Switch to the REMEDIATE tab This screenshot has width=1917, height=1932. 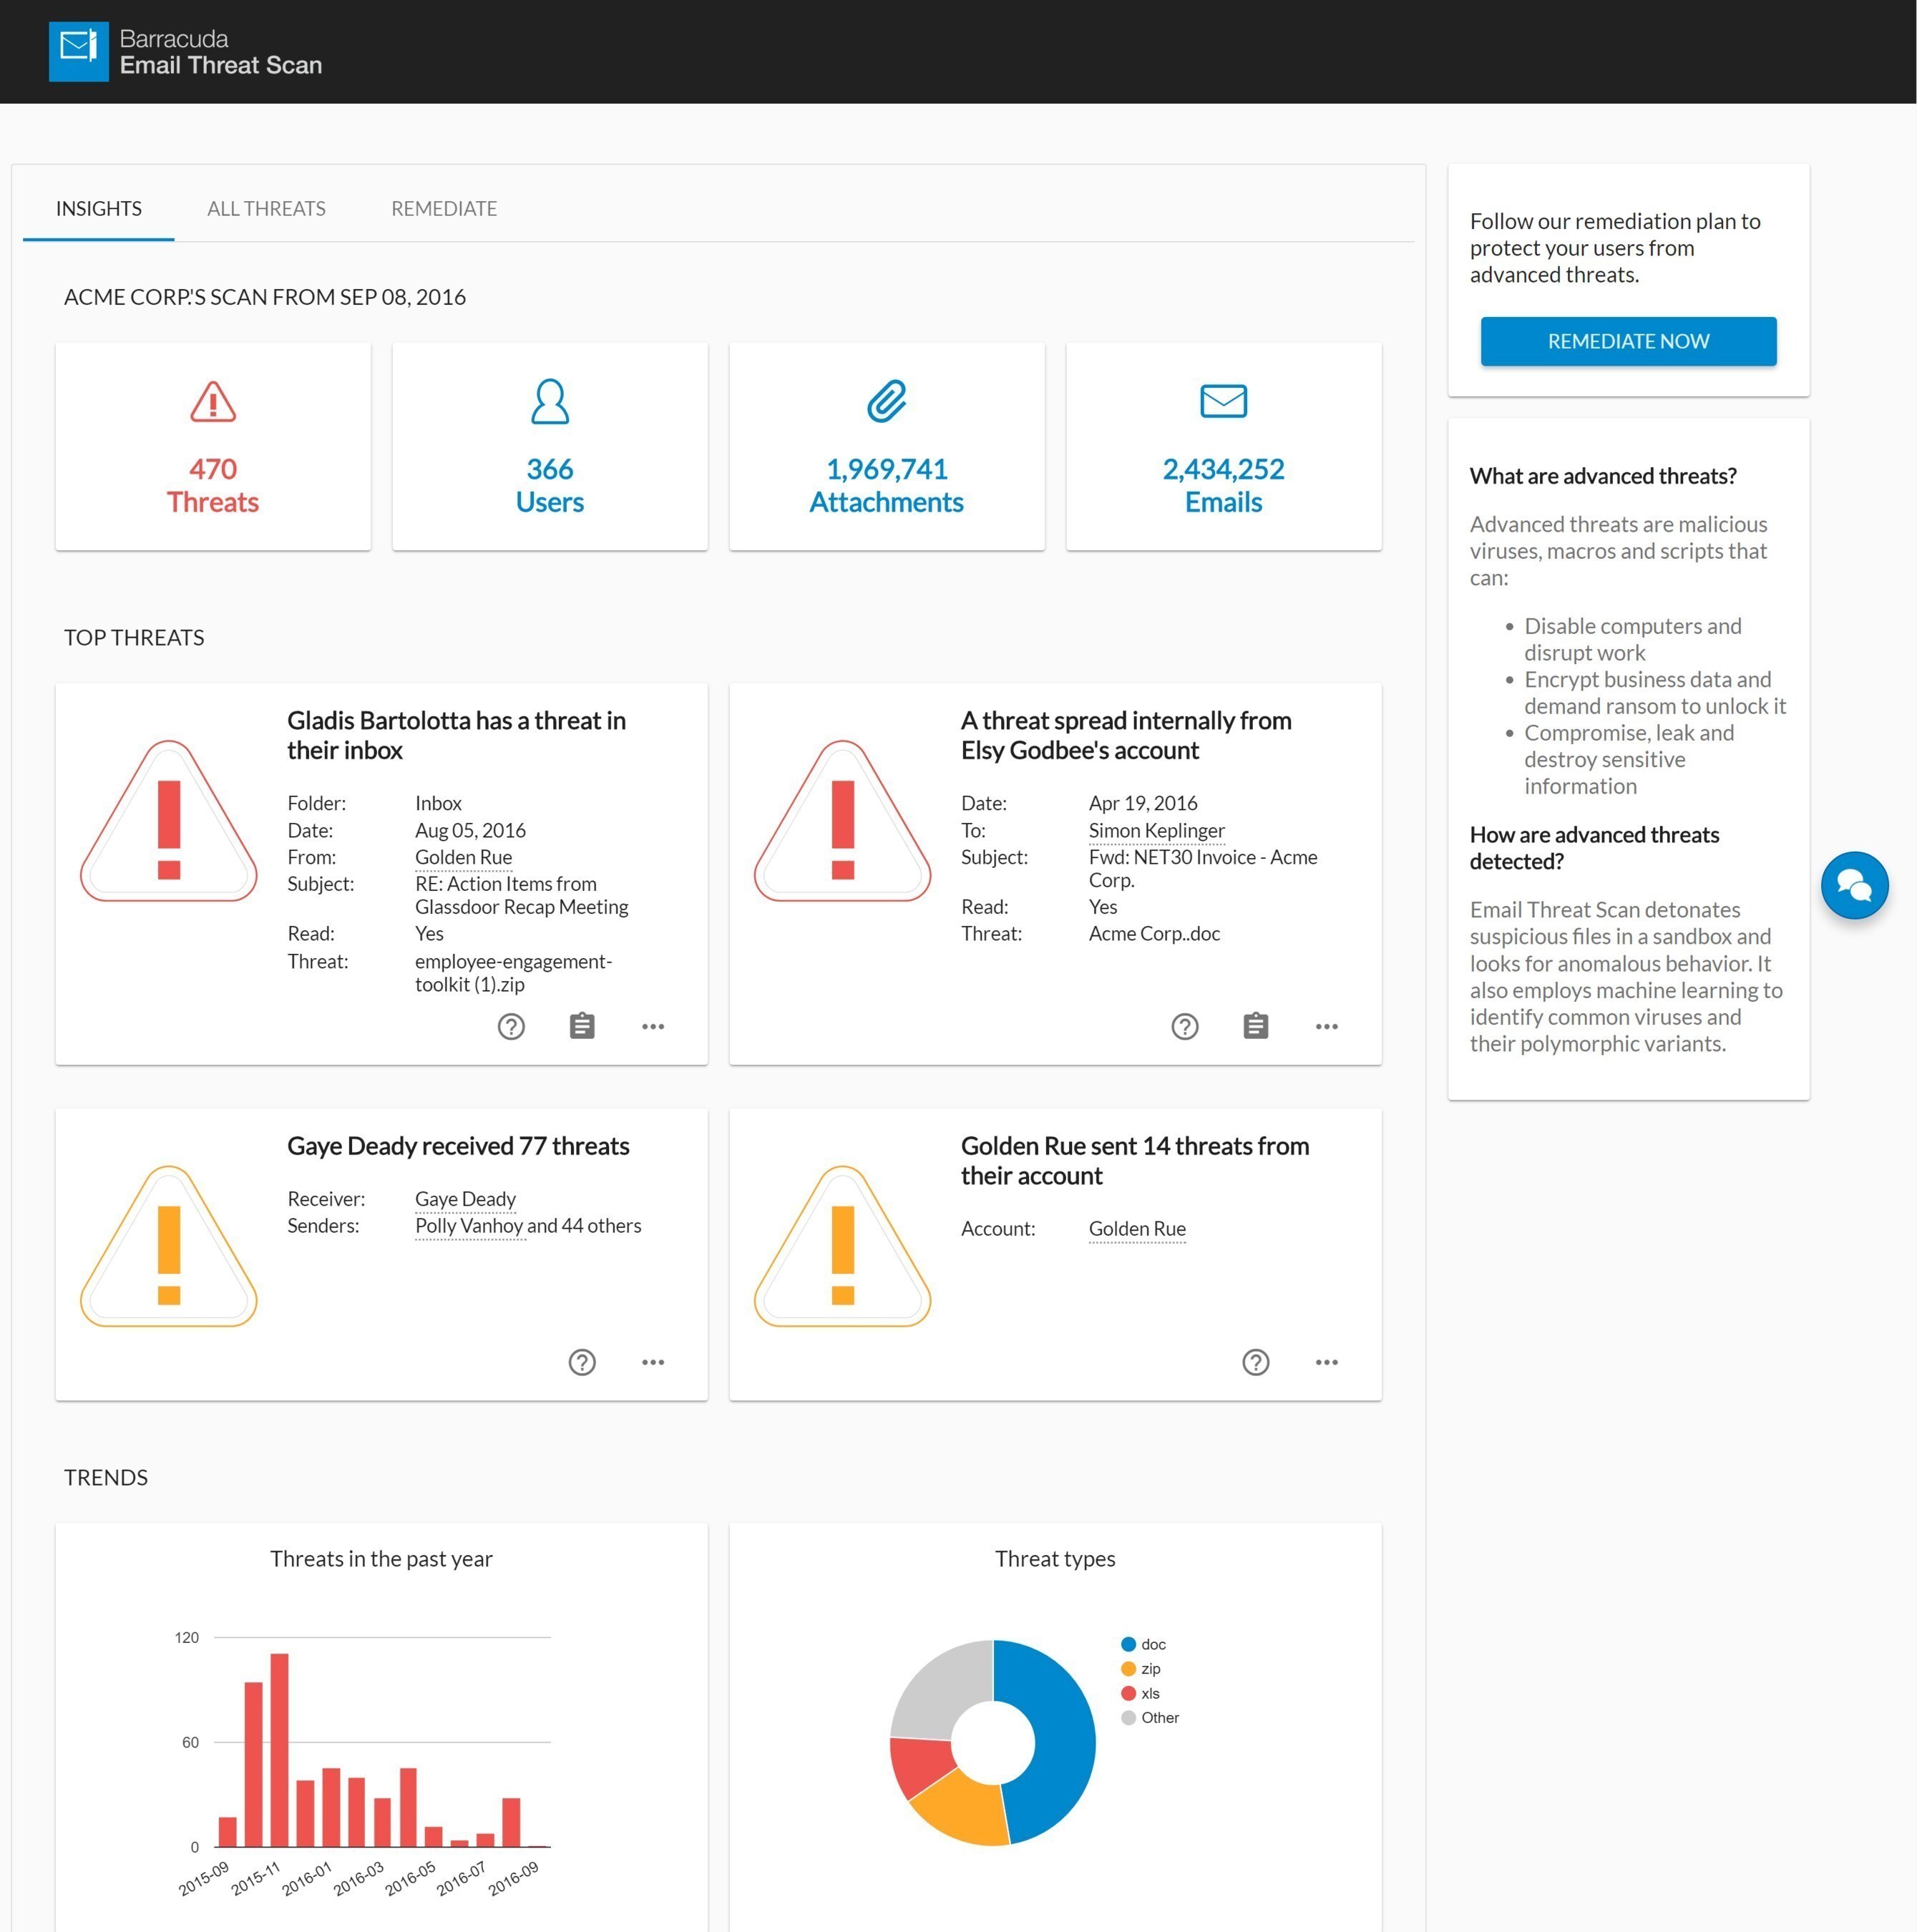pyautogui.click(x=443, y=208)
